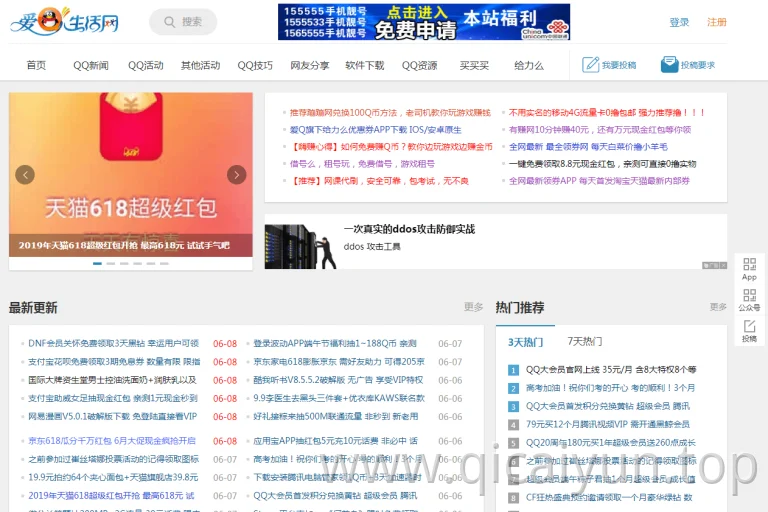Click the 登录 link

pyautogui.click(x=679, y=22)
